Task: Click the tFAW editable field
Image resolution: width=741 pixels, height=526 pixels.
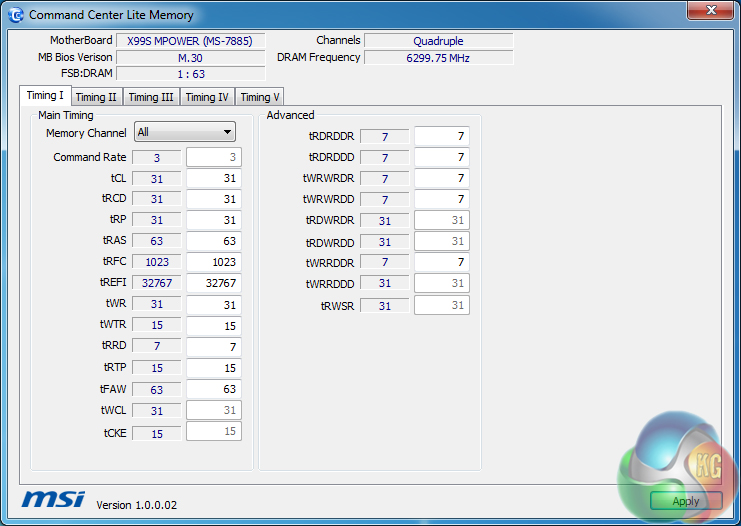Action: (214, 389)
